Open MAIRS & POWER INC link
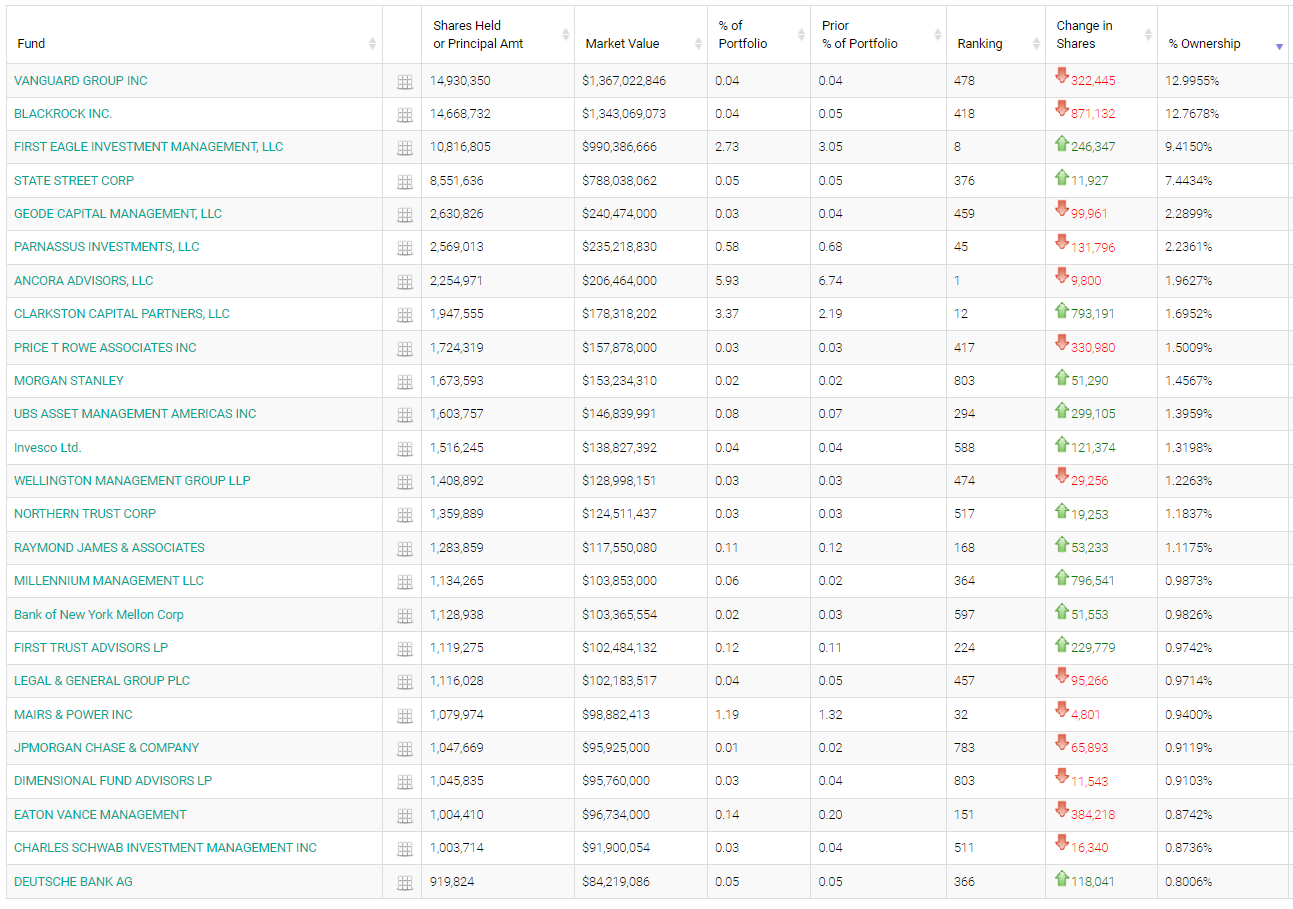1293x909 pixels. (73, 715)
